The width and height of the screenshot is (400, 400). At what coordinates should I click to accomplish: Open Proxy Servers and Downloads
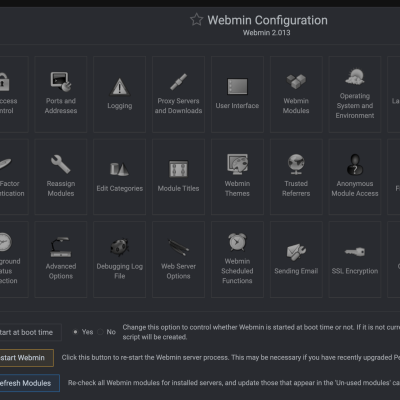(x=178, y=94)
